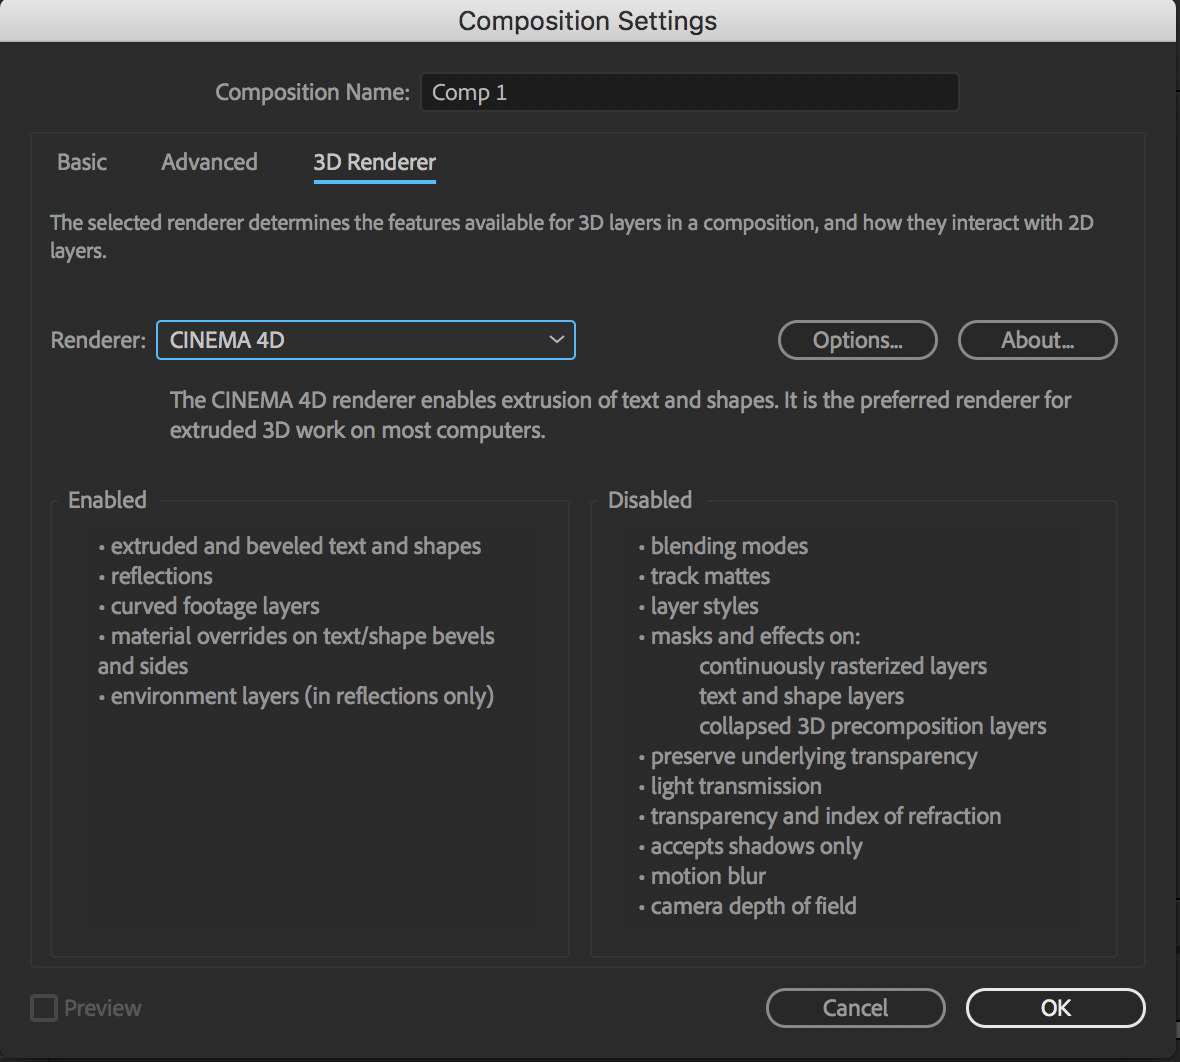Click the "Composition Name:" label
This screenshot has width=1180, height=1062.
[312, 92]
